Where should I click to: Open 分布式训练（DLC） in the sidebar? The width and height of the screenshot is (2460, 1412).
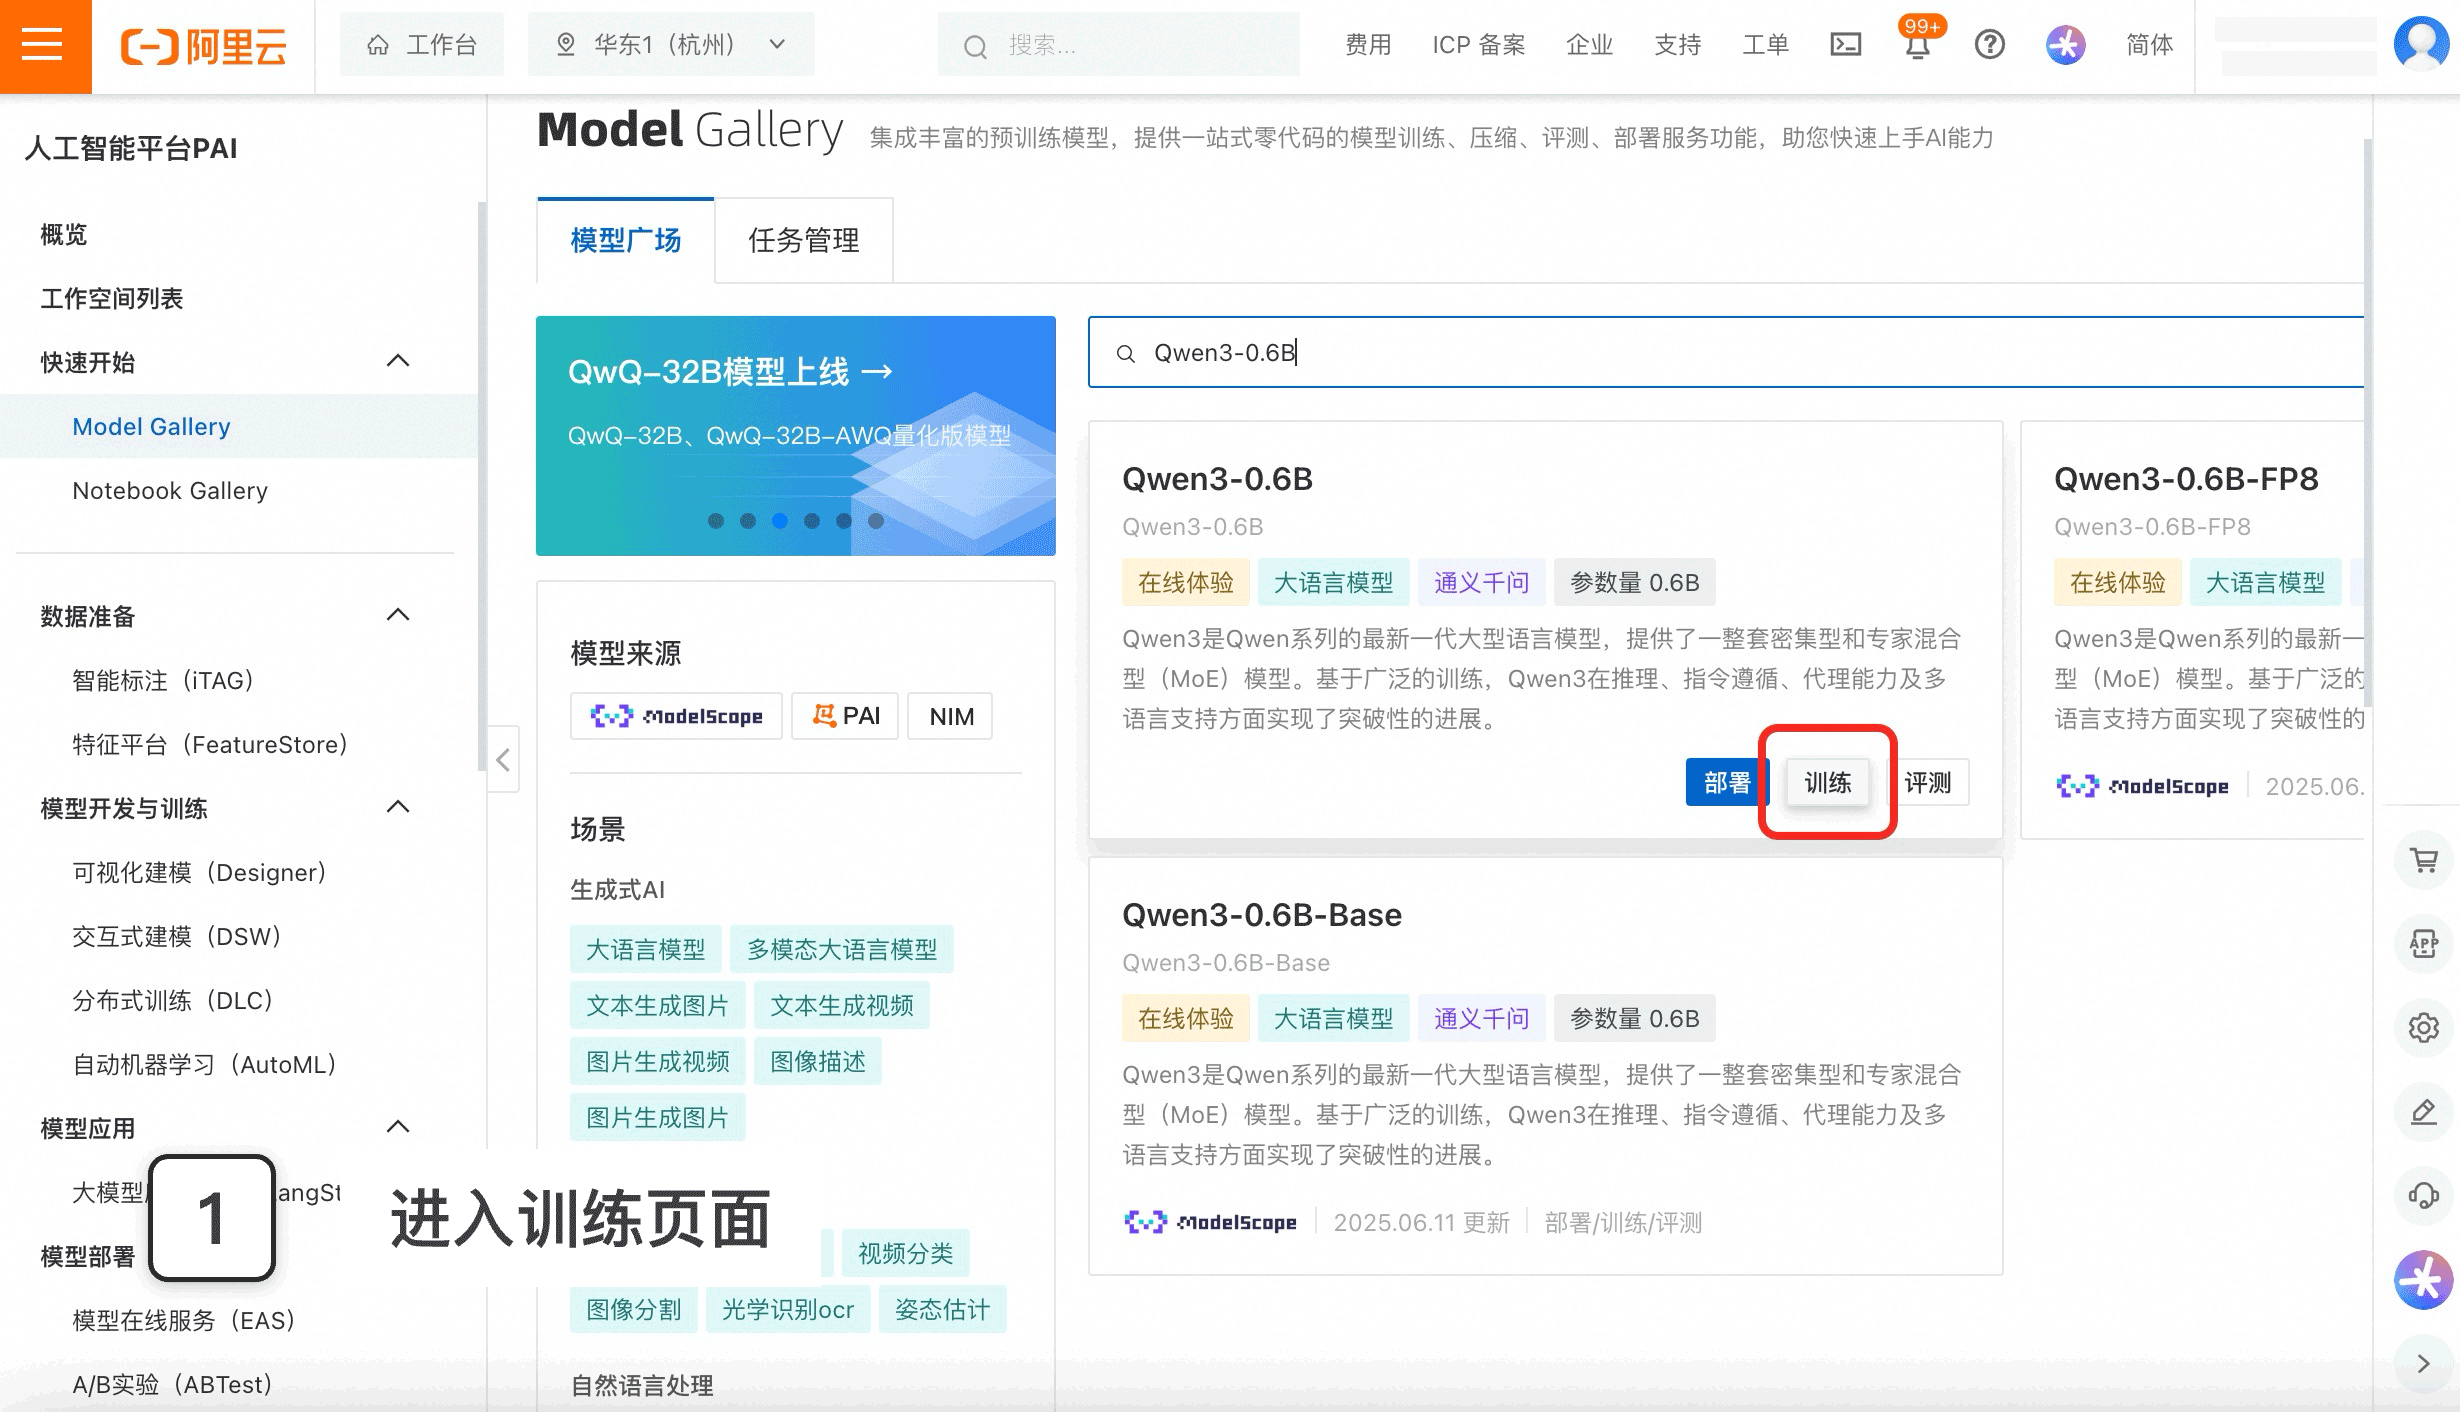coord(174,1000)
